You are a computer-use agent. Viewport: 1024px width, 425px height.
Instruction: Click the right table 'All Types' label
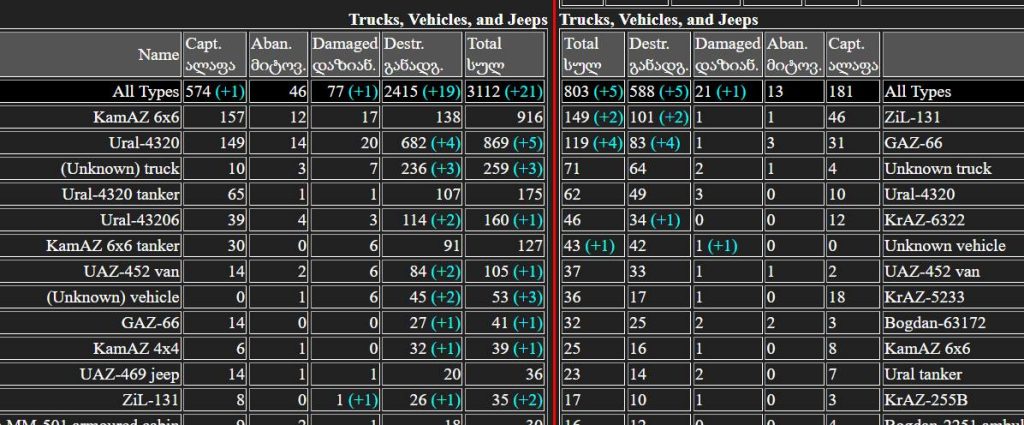pyautogui.click(x=918, y=91)
